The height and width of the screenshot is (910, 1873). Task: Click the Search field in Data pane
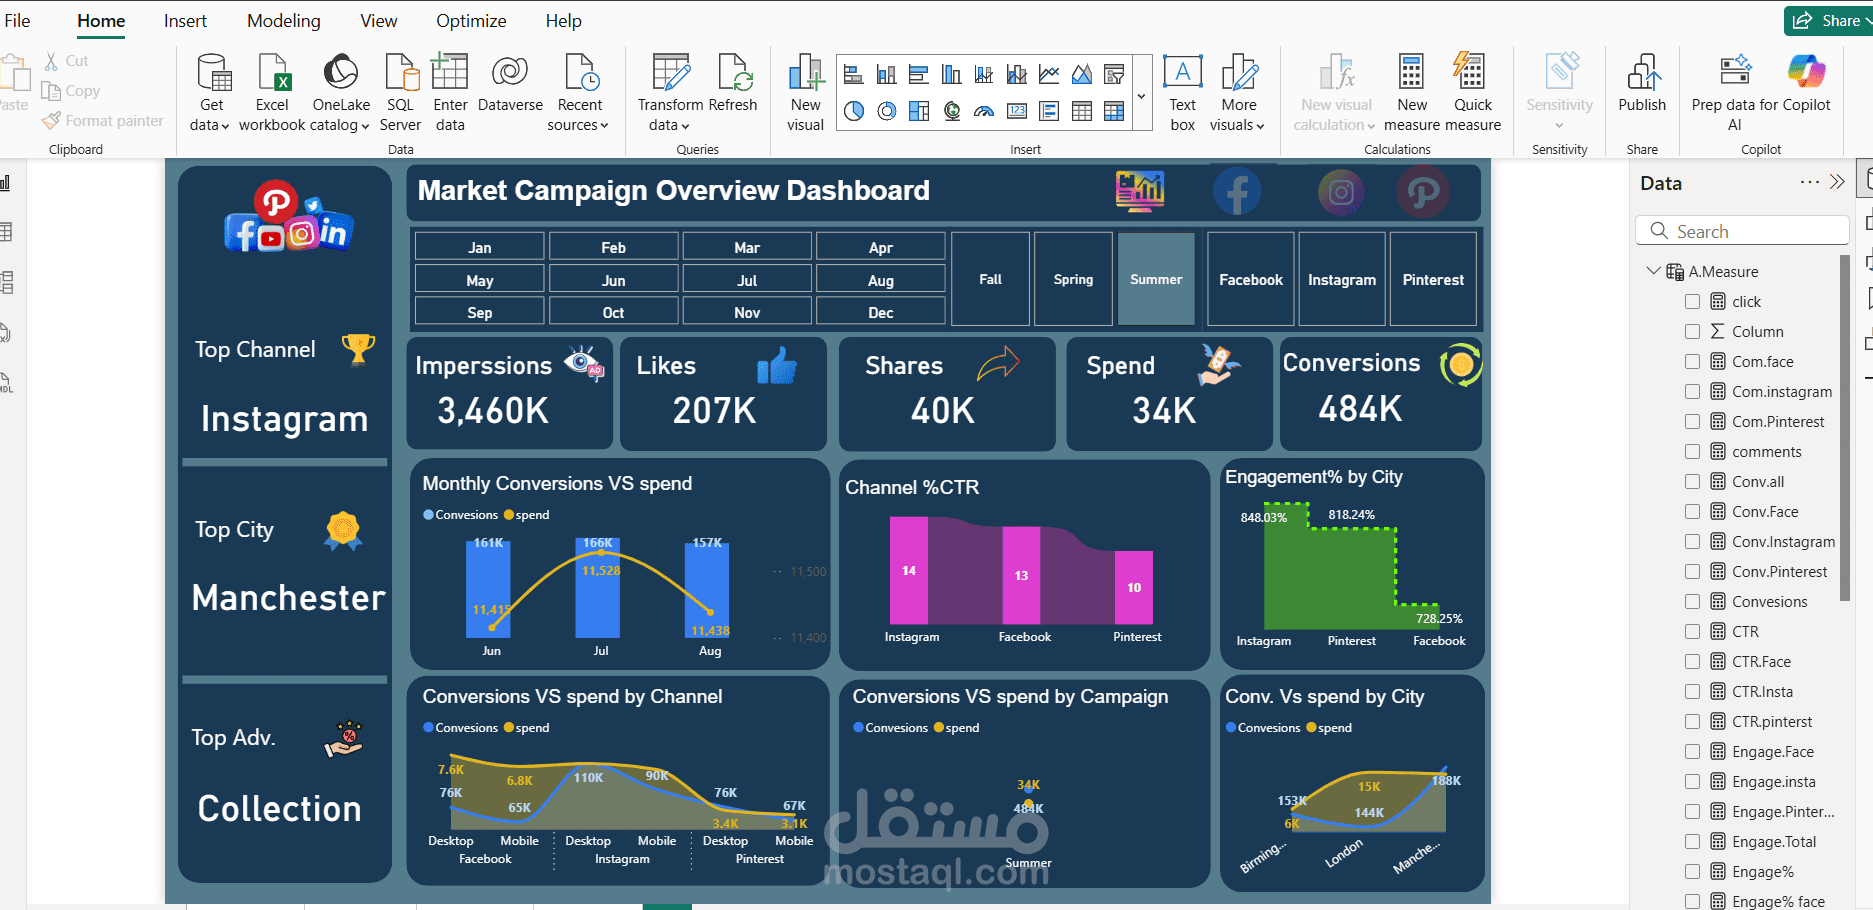[1742, 231]
